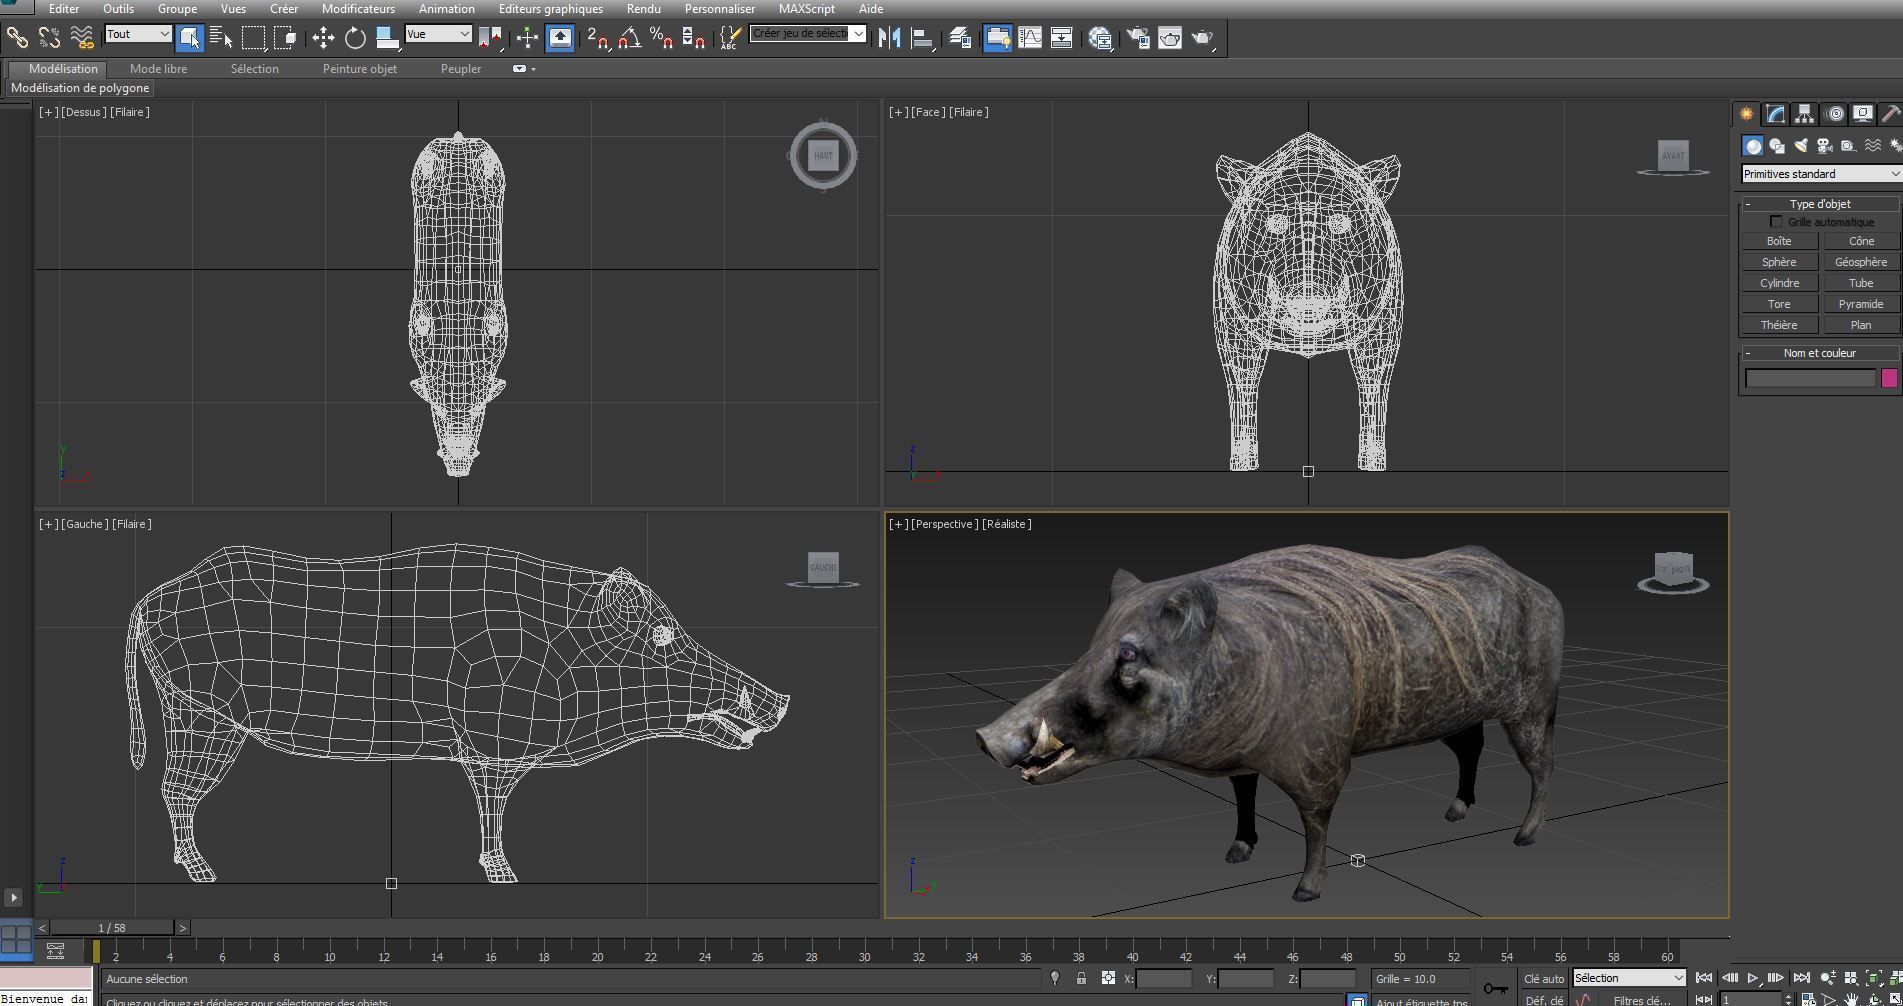Click the Edit Named Selection Sets icon
This screenshot has width=1903, height=1006.
[731, 38]
